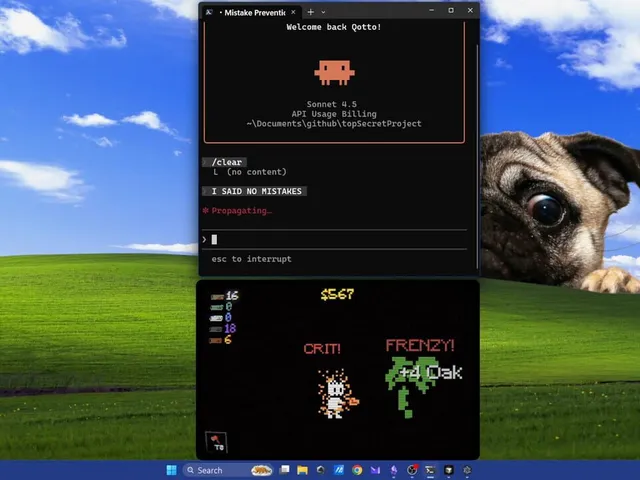Click the topSecretProject path text
The image size is (640, 480).
334,124
